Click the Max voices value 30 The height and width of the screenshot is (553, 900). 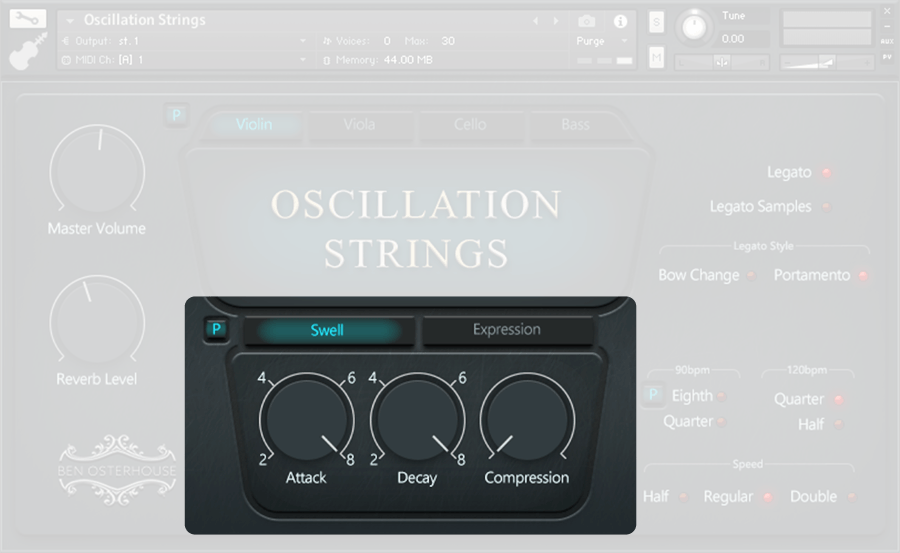448,41
